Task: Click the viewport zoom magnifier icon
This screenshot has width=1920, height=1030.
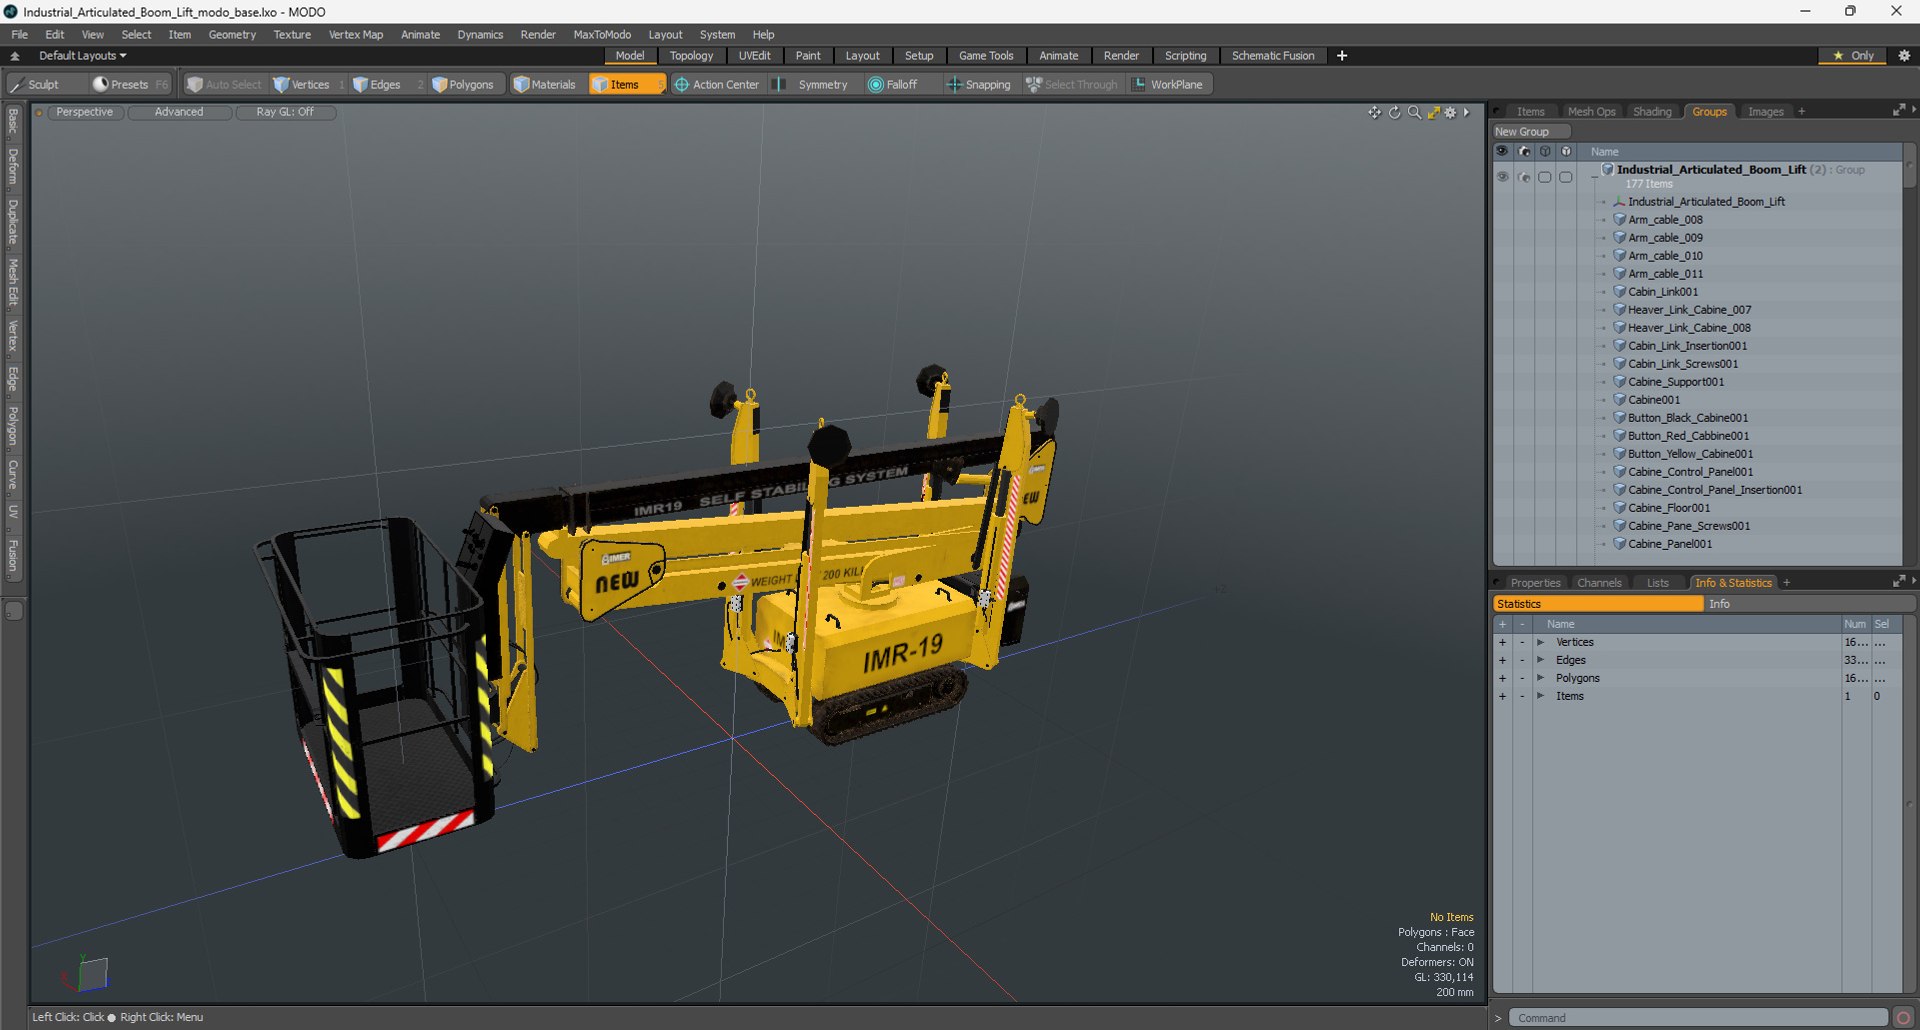Action: (x=1414, y=113)
